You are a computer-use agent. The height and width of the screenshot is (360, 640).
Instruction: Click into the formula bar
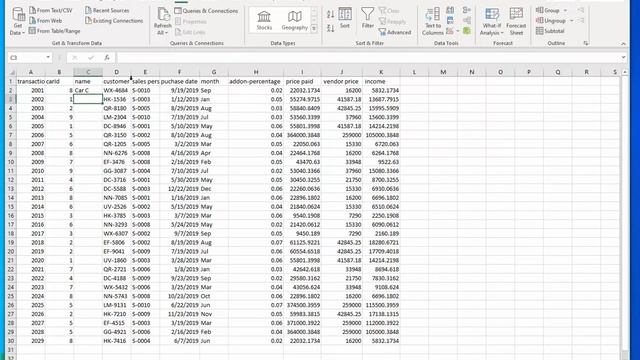click(367, 58)
